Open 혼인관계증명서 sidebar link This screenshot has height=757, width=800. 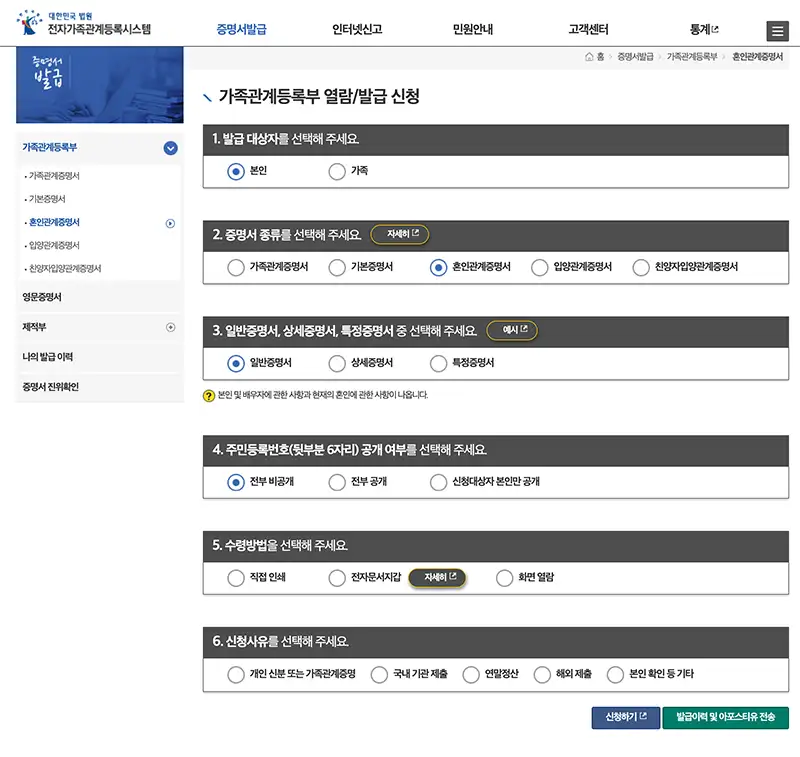54,222
